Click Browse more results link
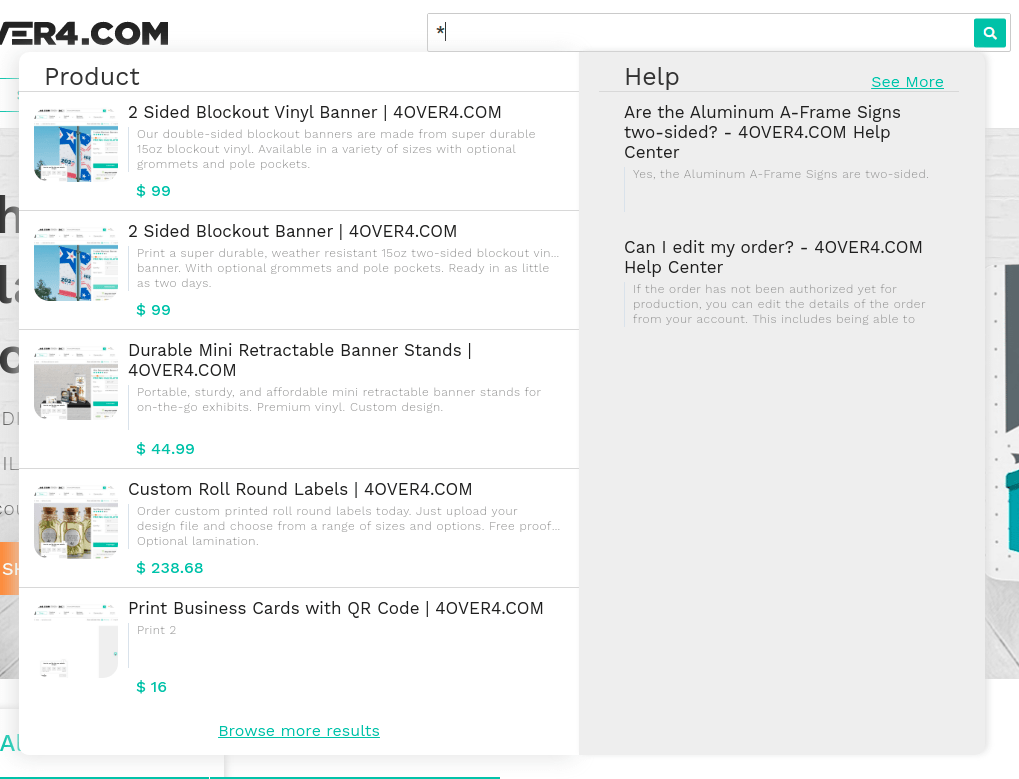 click(299, 731)
